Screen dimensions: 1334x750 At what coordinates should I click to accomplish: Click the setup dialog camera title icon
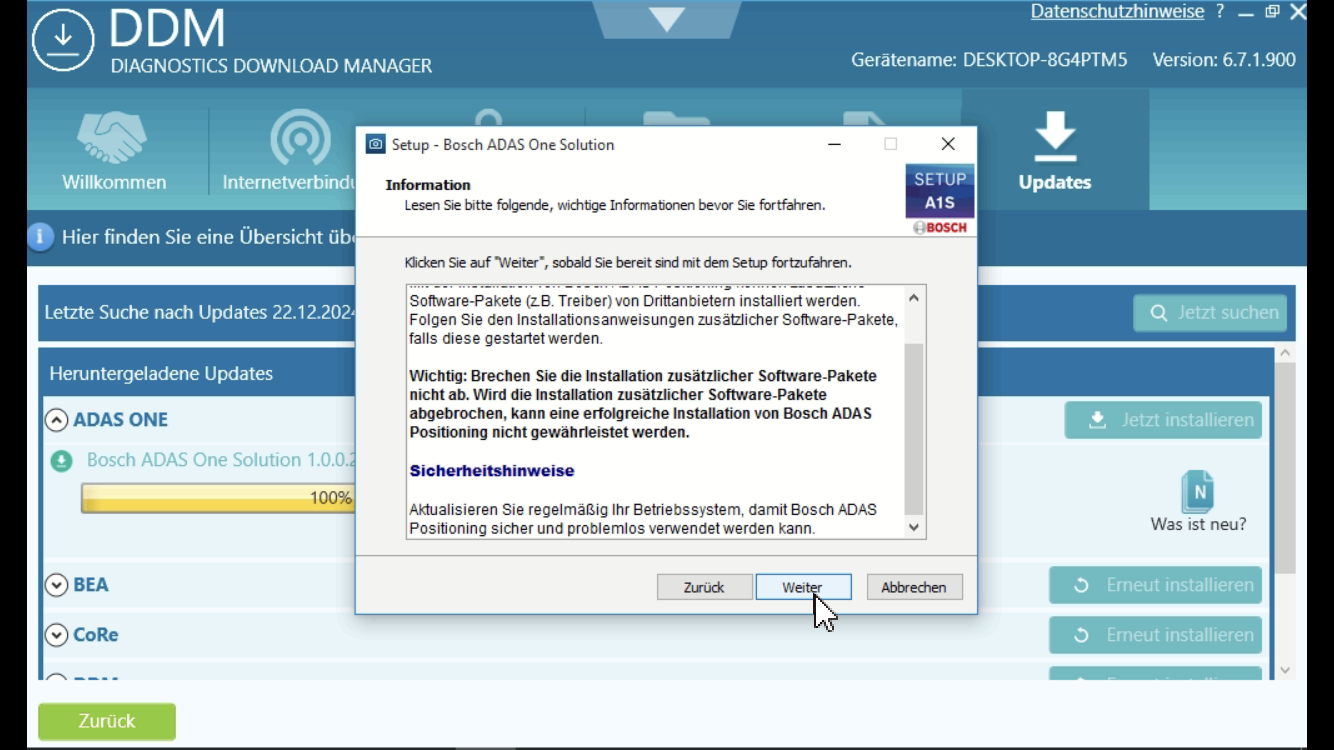coord(375,144)
